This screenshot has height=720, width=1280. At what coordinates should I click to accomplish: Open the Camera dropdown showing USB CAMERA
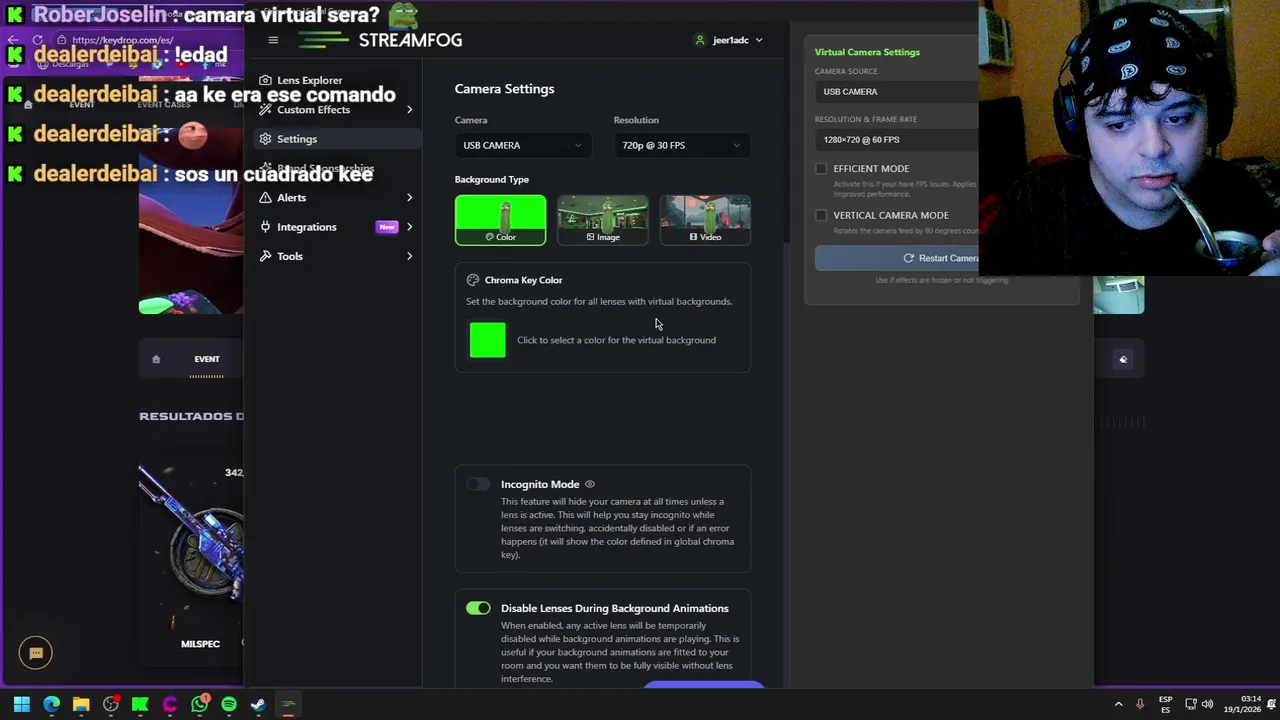[522, 145]
